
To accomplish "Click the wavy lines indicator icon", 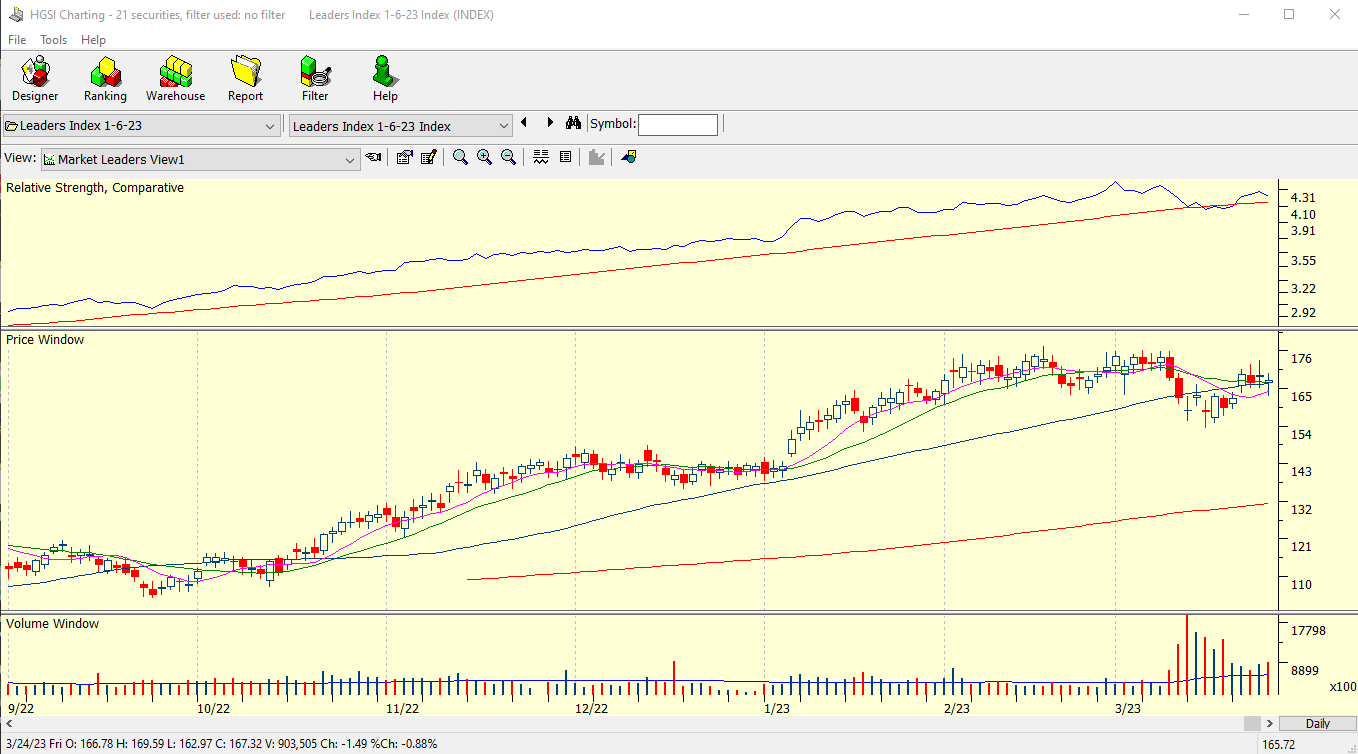I will pyautogui.click(x=541, y=157).
